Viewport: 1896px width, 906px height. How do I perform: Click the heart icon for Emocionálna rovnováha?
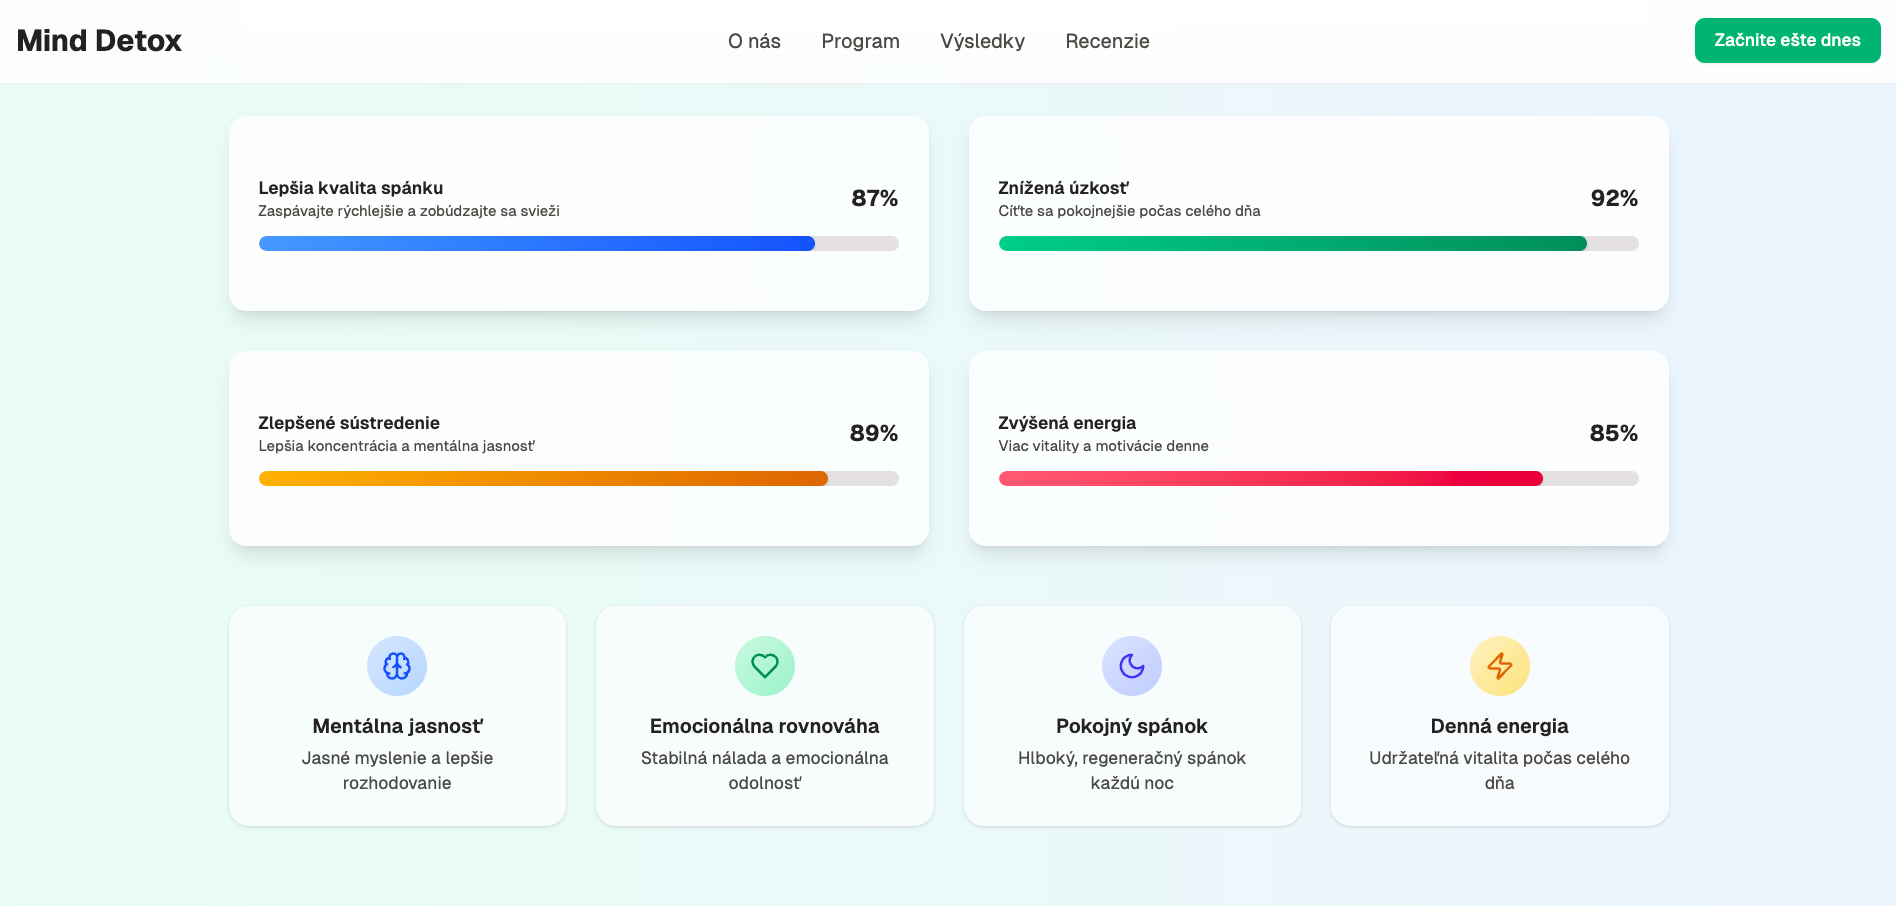point(765,666)
